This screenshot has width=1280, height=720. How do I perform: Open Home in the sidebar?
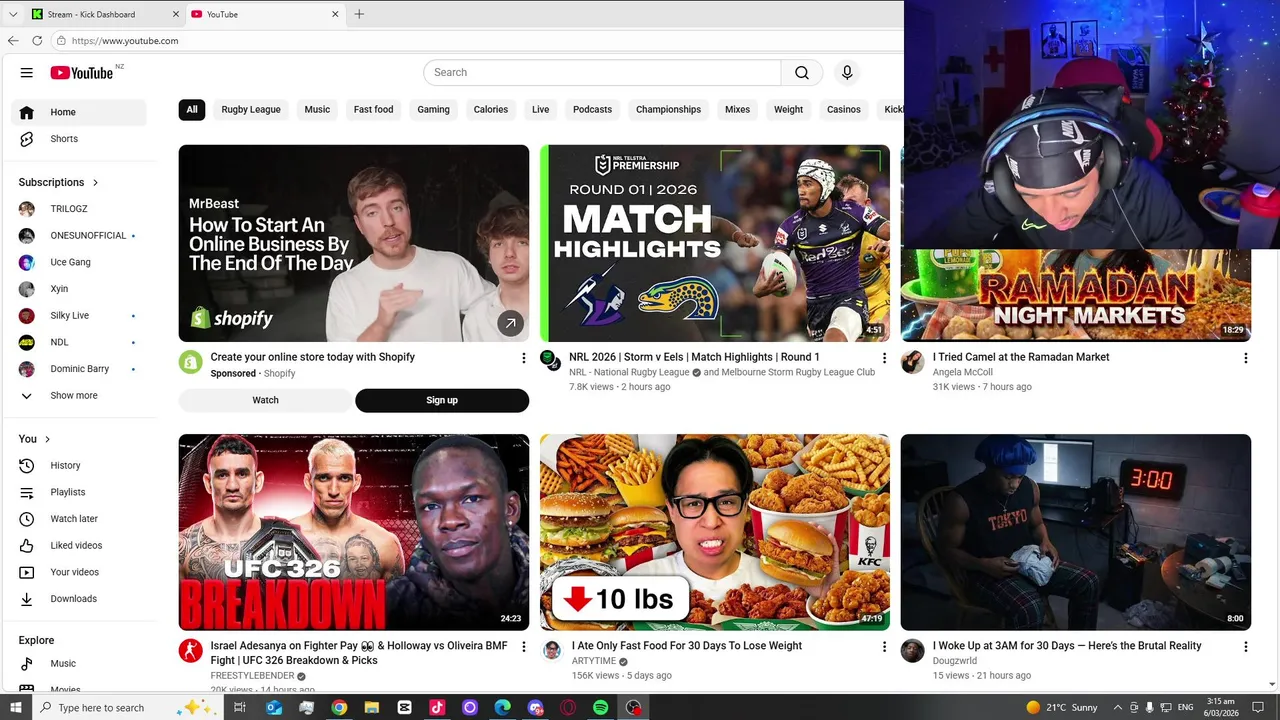(x=79, y=112)
